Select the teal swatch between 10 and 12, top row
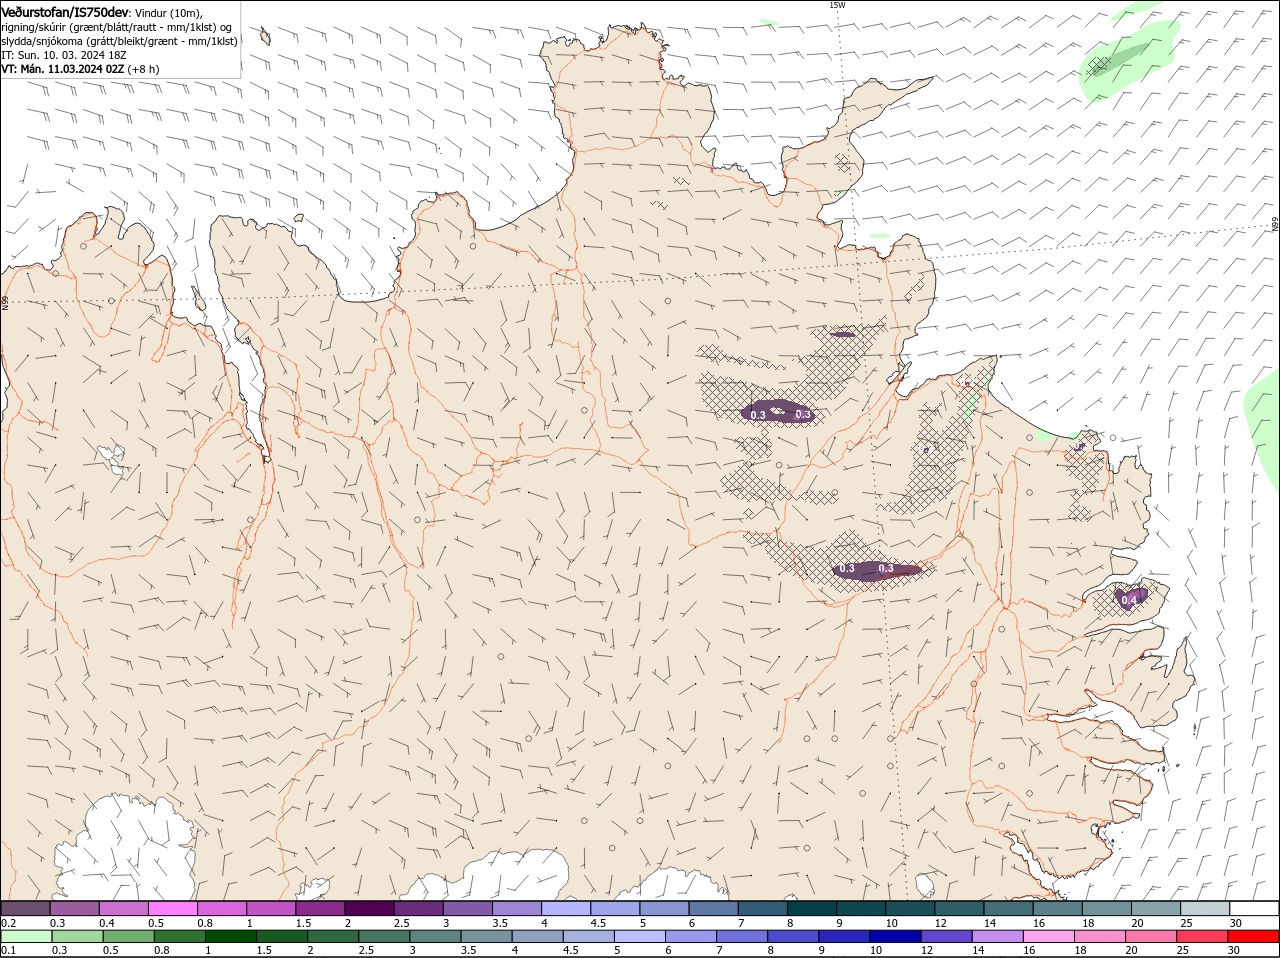The width and height of the screenshot is (1280, 958). pos(909,908)
